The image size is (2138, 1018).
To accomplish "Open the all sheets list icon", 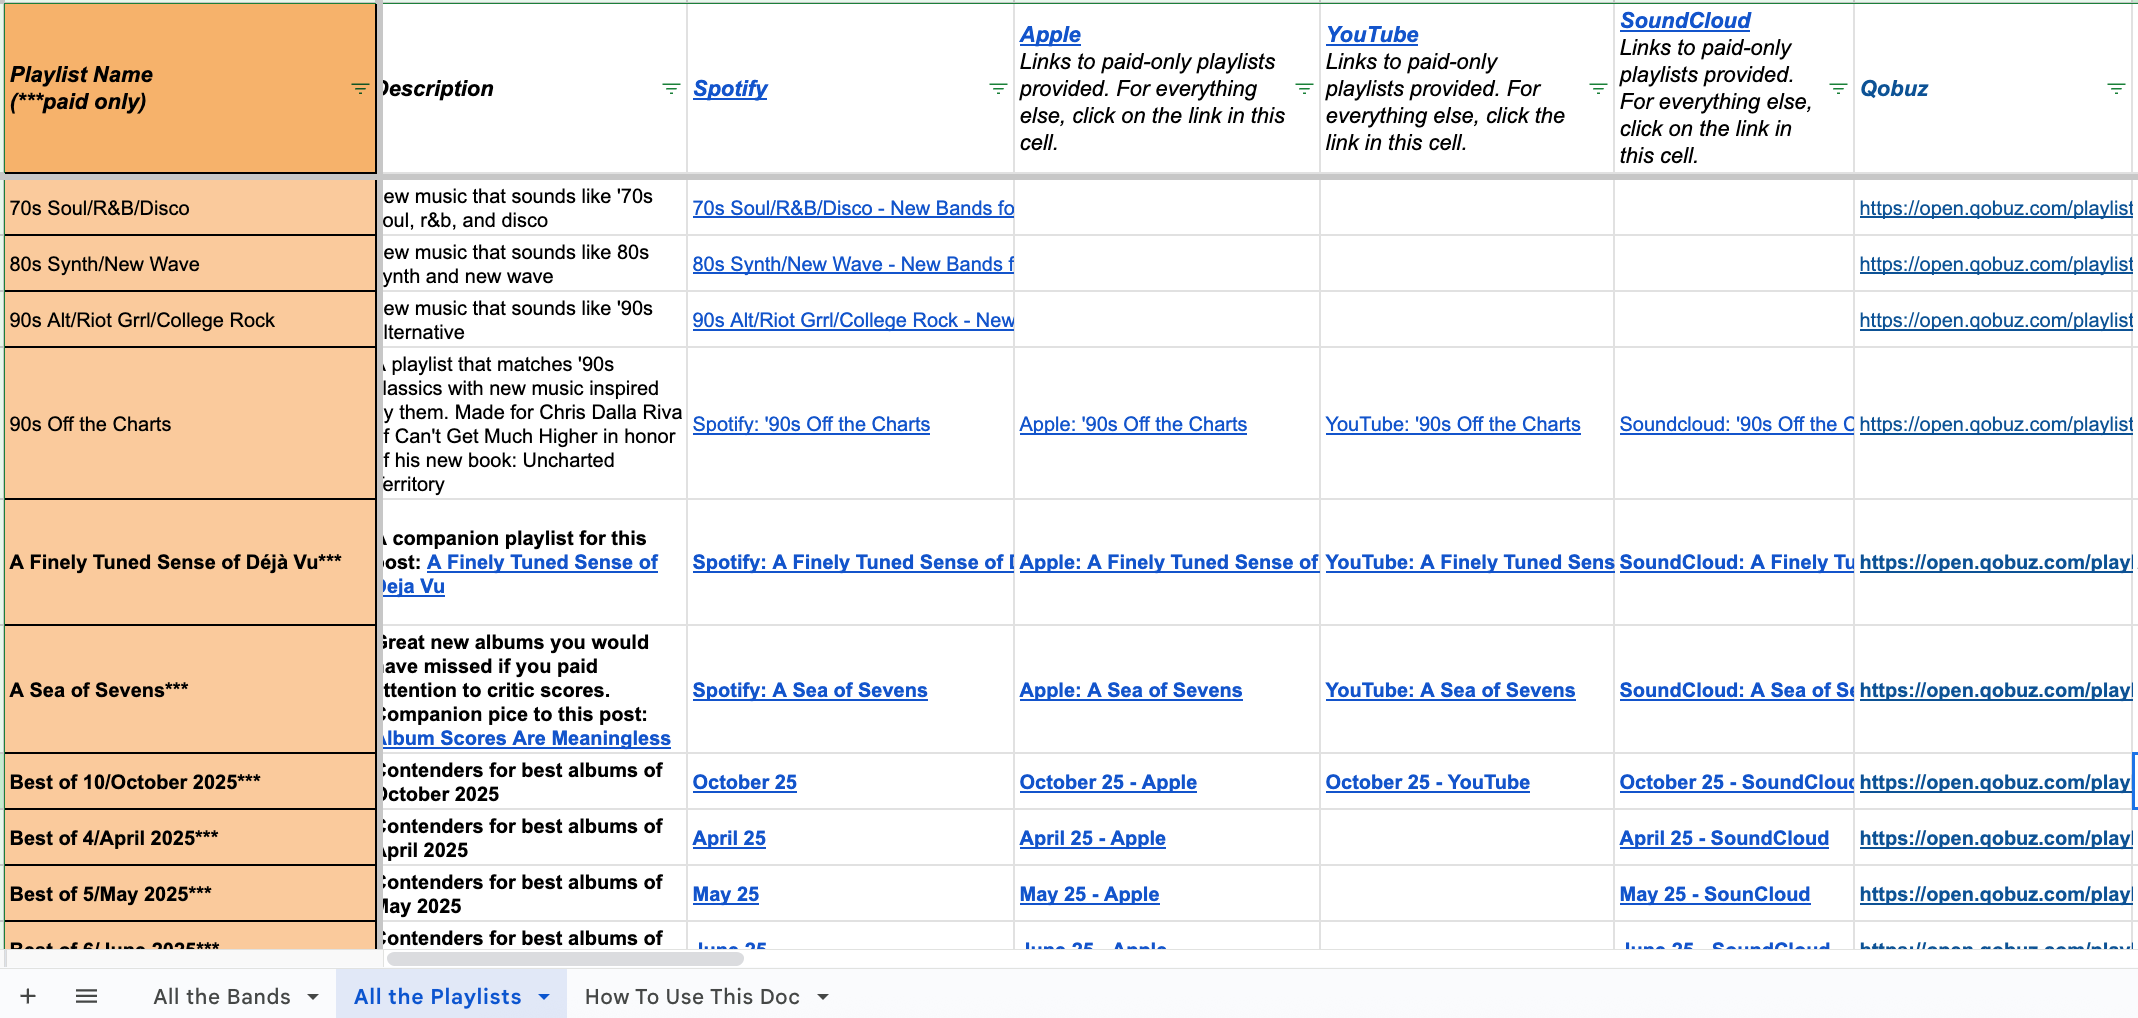I will tap(87, 996).
